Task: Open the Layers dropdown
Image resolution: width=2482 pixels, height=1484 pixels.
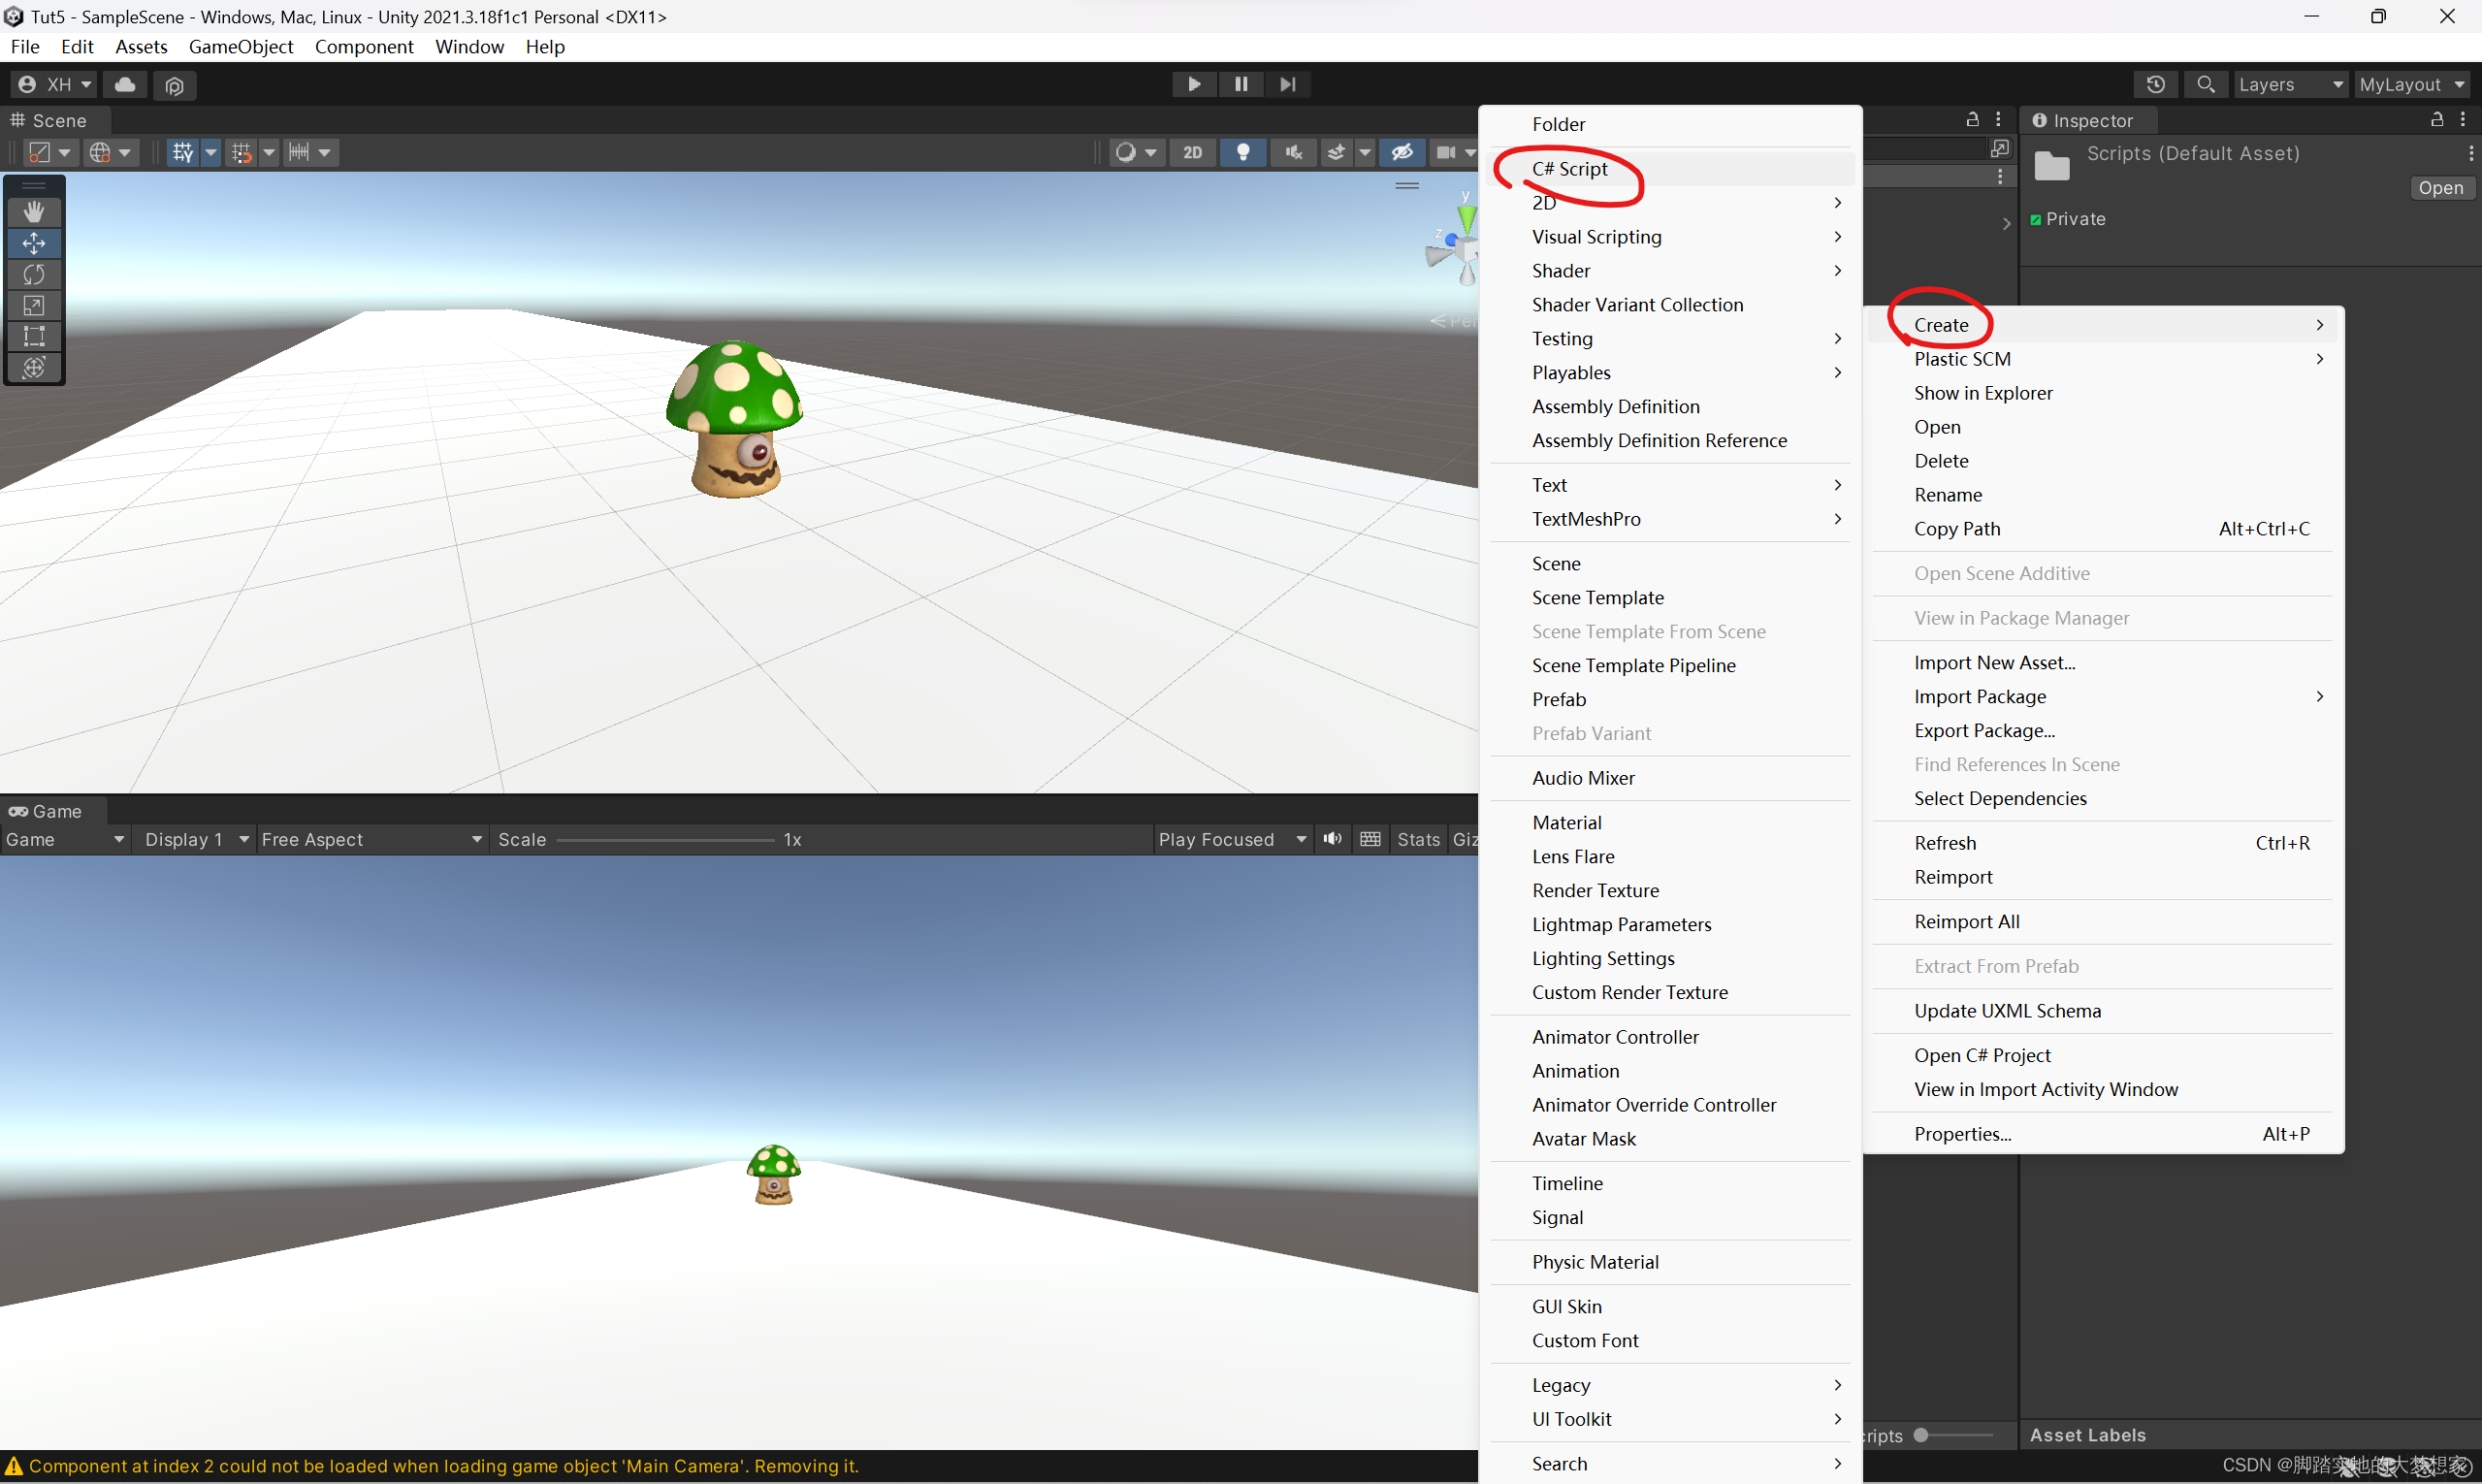Action: (x=2291, y=85)
